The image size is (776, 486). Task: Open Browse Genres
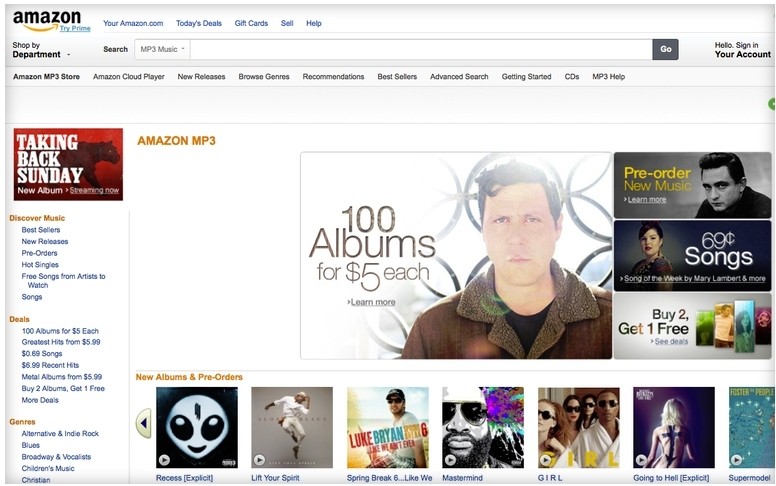264,77
